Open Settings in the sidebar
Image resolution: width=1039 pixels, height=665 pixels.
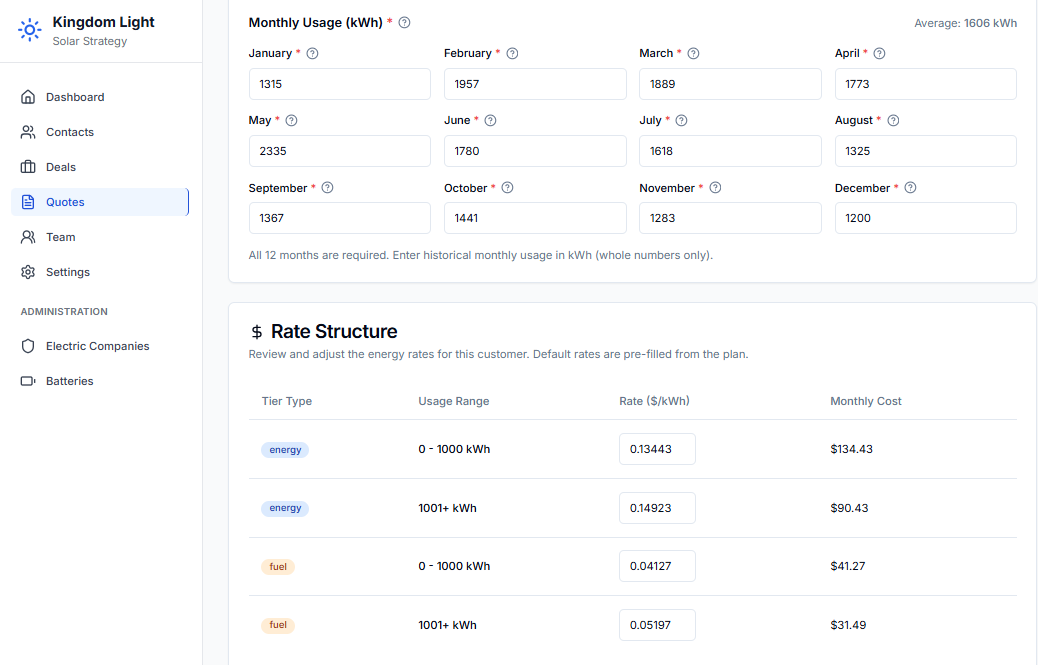point(100,272)
